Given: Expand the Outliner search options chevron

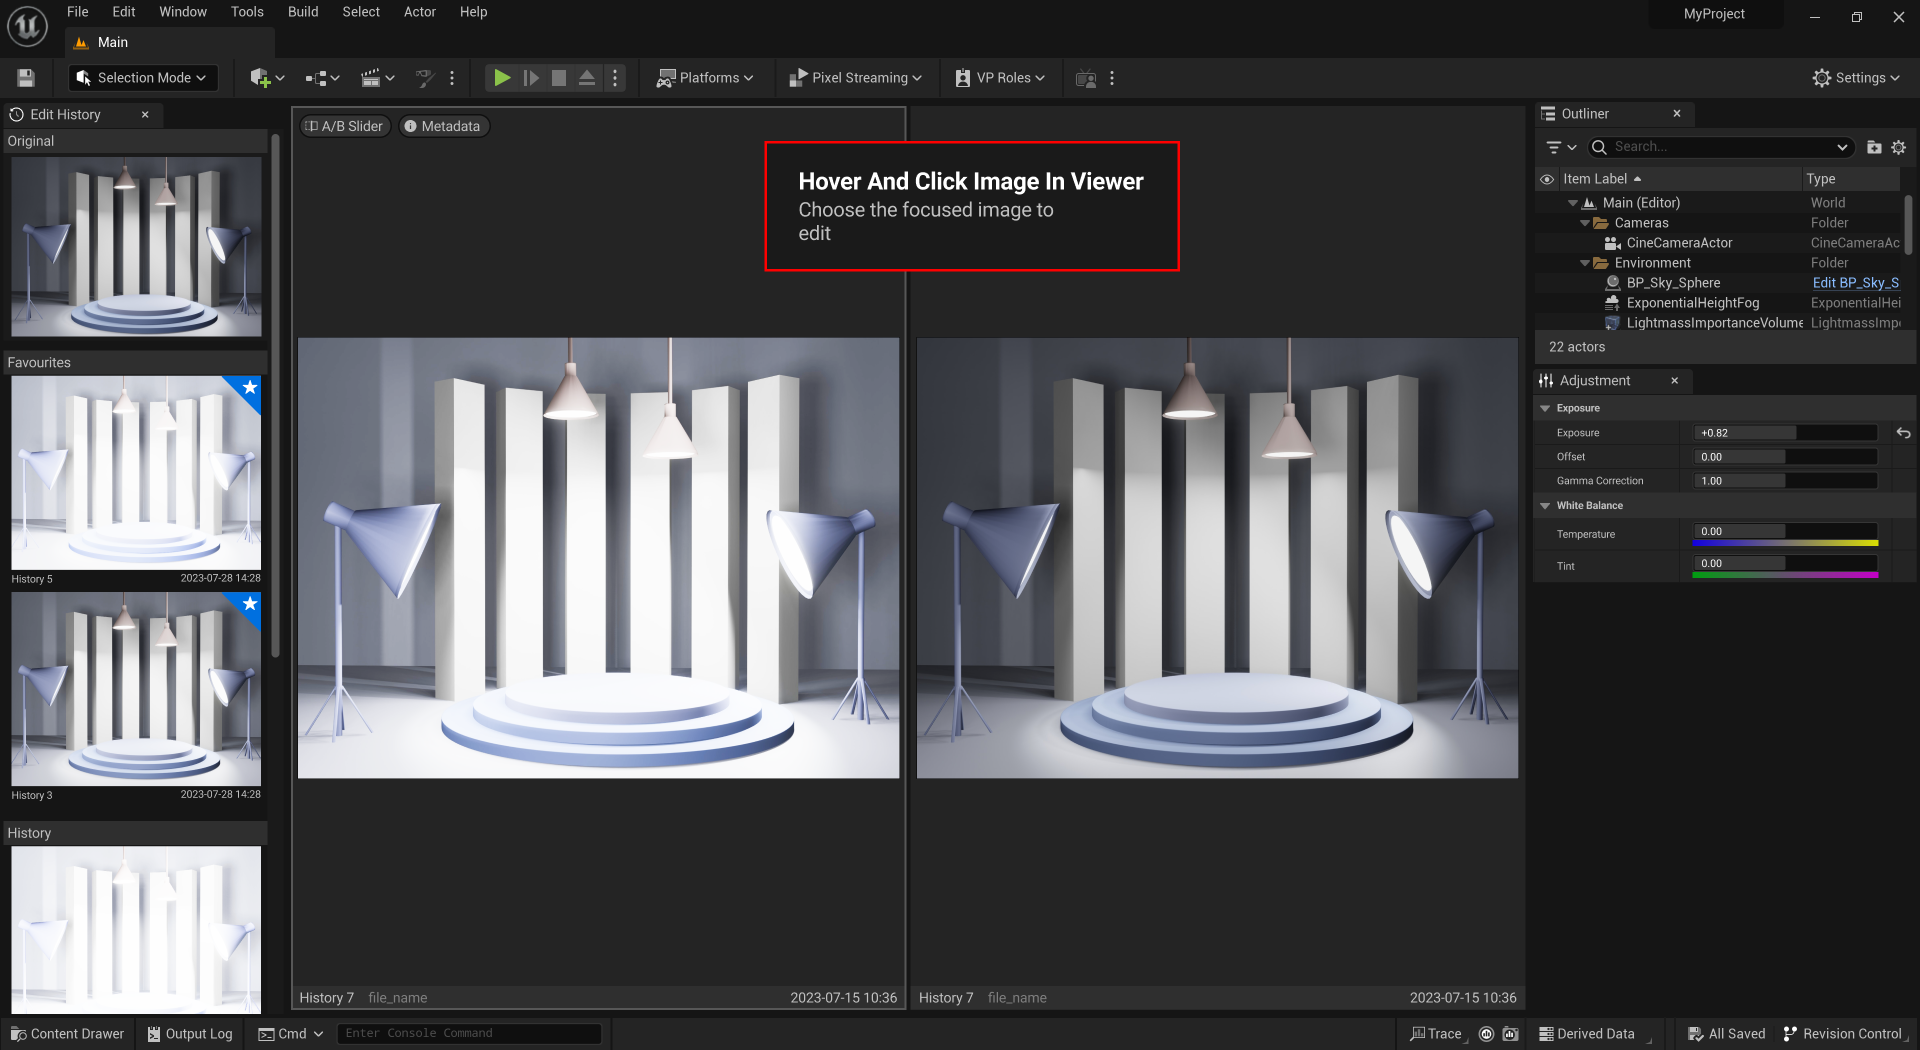Looking at the screenshot, I should 1843,147.
